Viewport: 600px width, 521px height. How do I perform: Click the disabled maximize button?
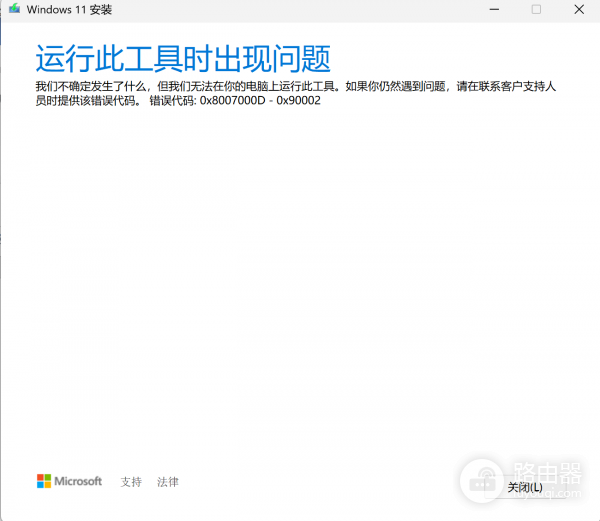tap(536, 9)
